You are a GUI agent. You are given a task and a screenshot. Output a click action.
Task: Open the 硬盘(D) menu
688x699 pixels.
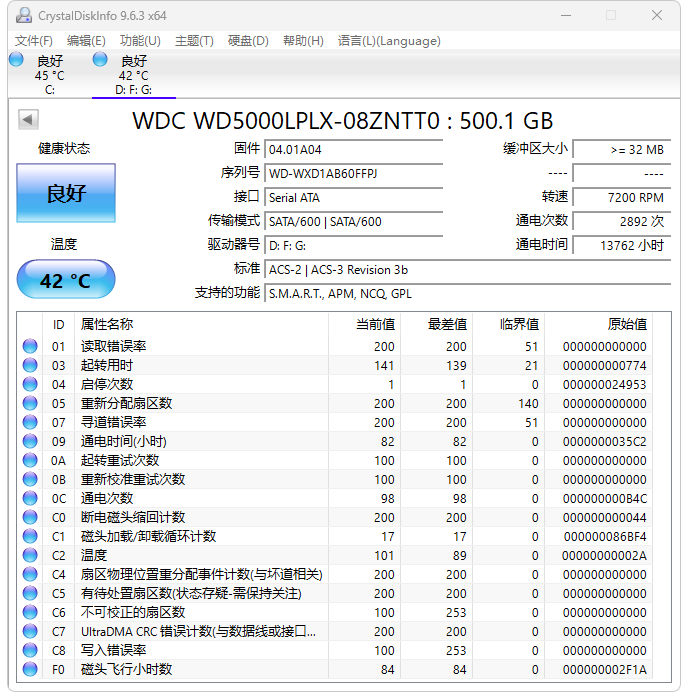[248, 41]
